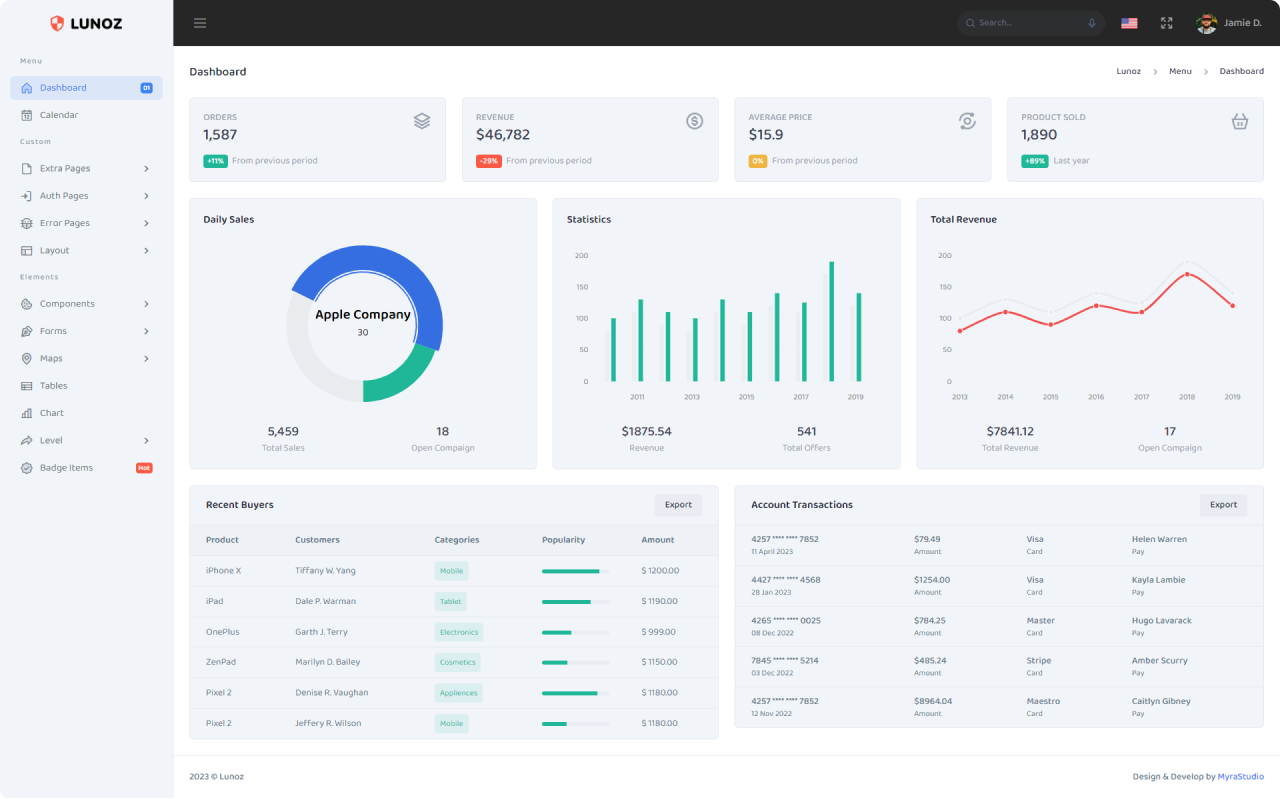The image size is (1280, 799).
Task: Click the MyraStudio footer link
Action: pyautogui.click(x=1240, y=776)
